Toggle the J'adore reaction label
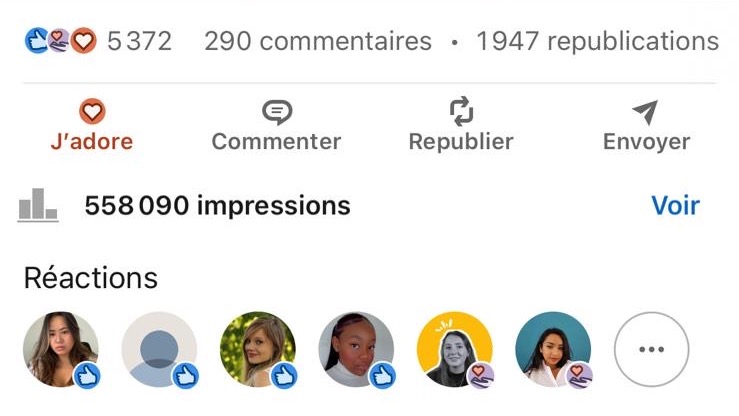The height and width of the screenshot is (416, 739). point(92,141)
